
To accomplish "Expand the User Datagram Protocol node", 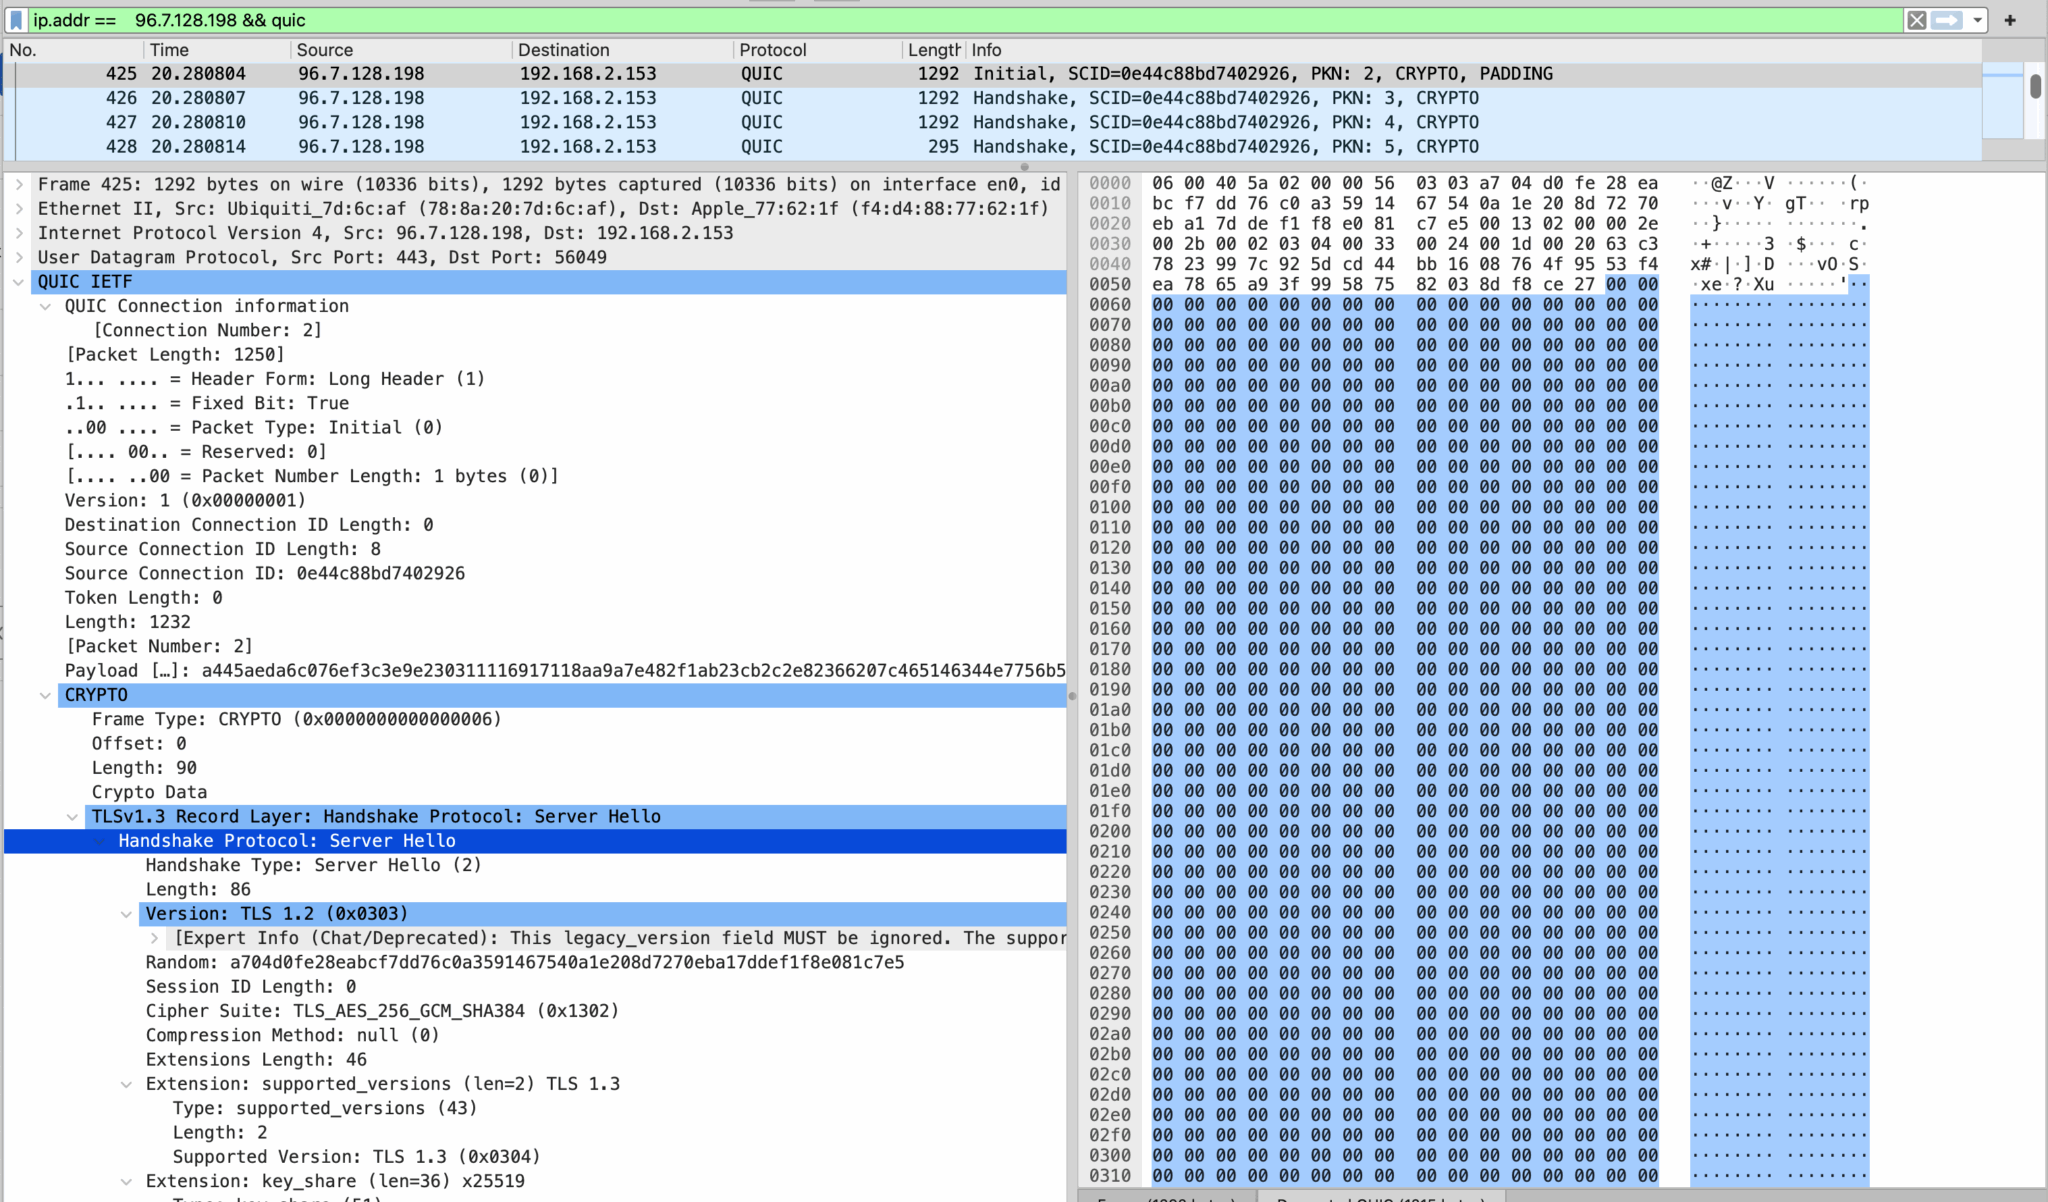I will (18, 257).
